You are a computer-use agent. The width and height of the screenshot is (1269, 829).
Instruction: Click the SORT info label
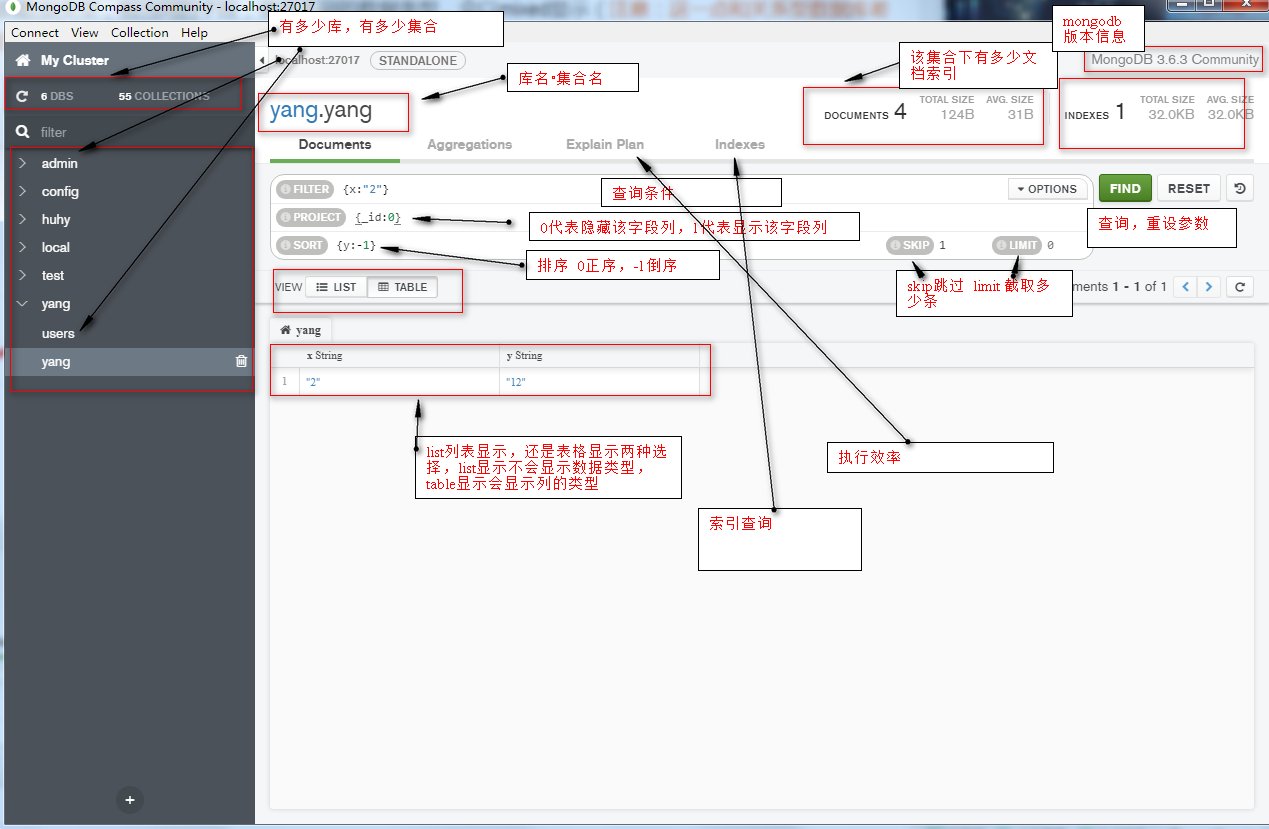[x=303, y=245]
